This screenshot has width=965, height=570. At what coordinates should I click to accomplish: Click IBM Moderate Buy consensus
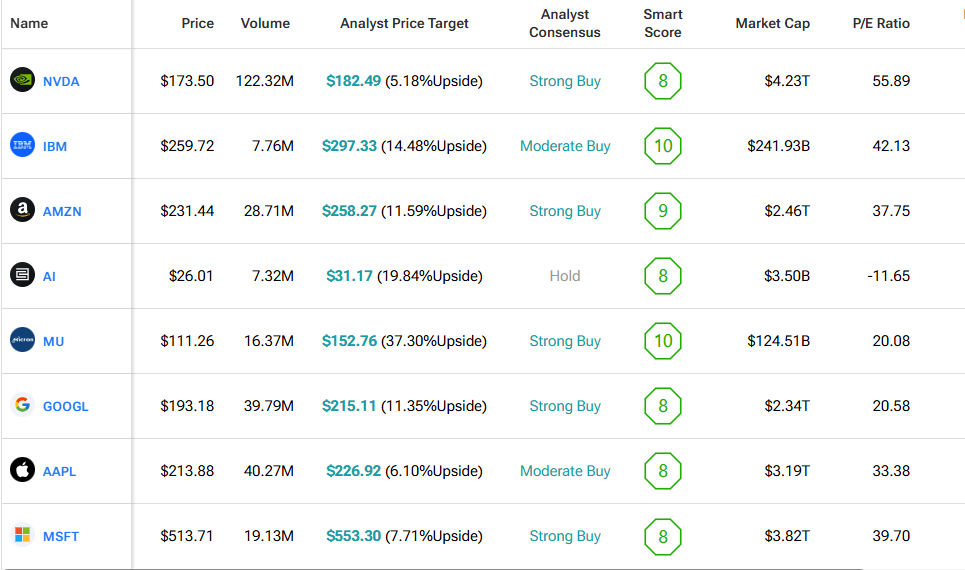click(565, 146)
